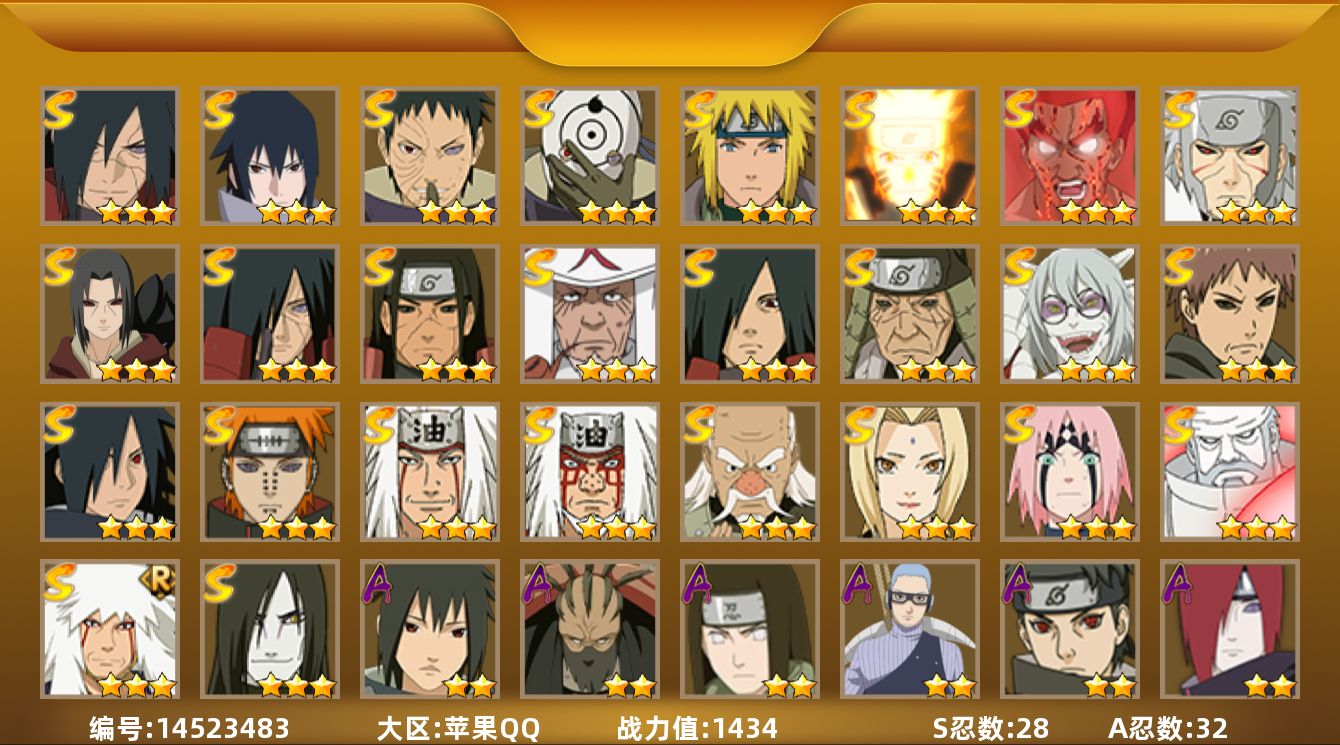Click the 战力值:1434 power value label
The height and width of the screenshot is (745, 1340).
click(x=697, y=728)
